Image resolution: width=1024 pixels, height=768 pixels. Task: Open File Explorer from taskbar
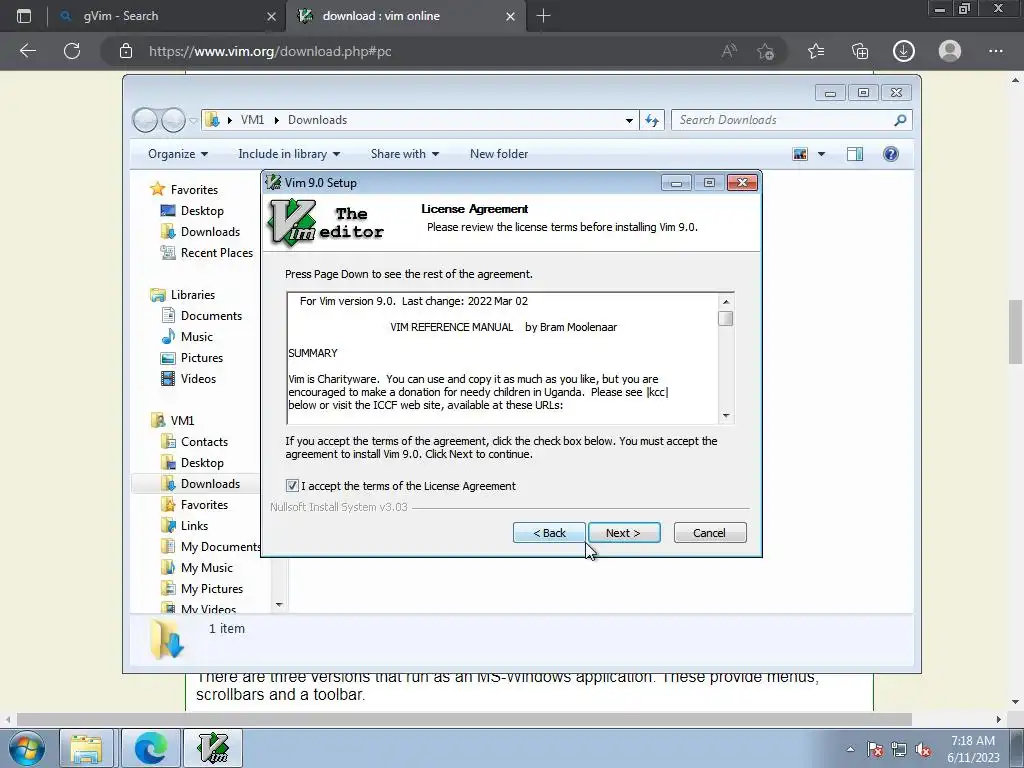click(x=86, y=748)
